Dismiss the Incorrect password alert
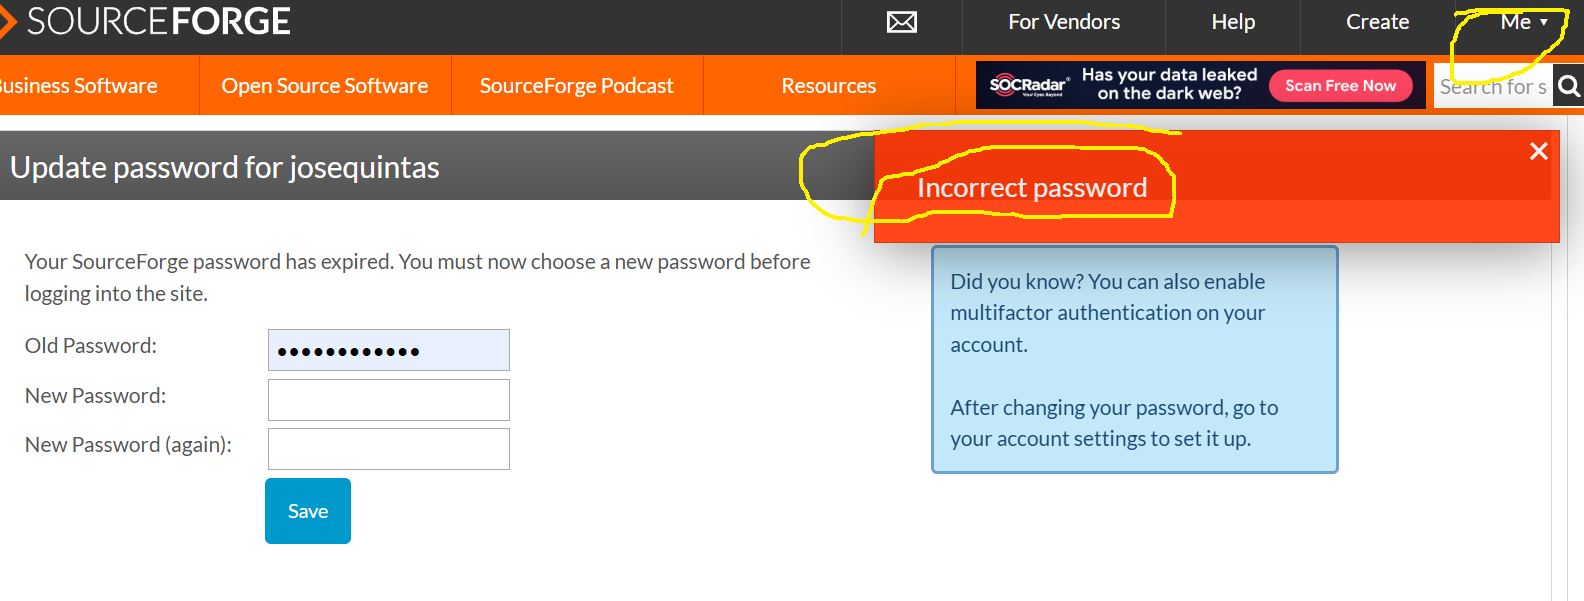The height and width of the screenshot is (601, 1584). pyautogui.click(x=1538, y=151)
